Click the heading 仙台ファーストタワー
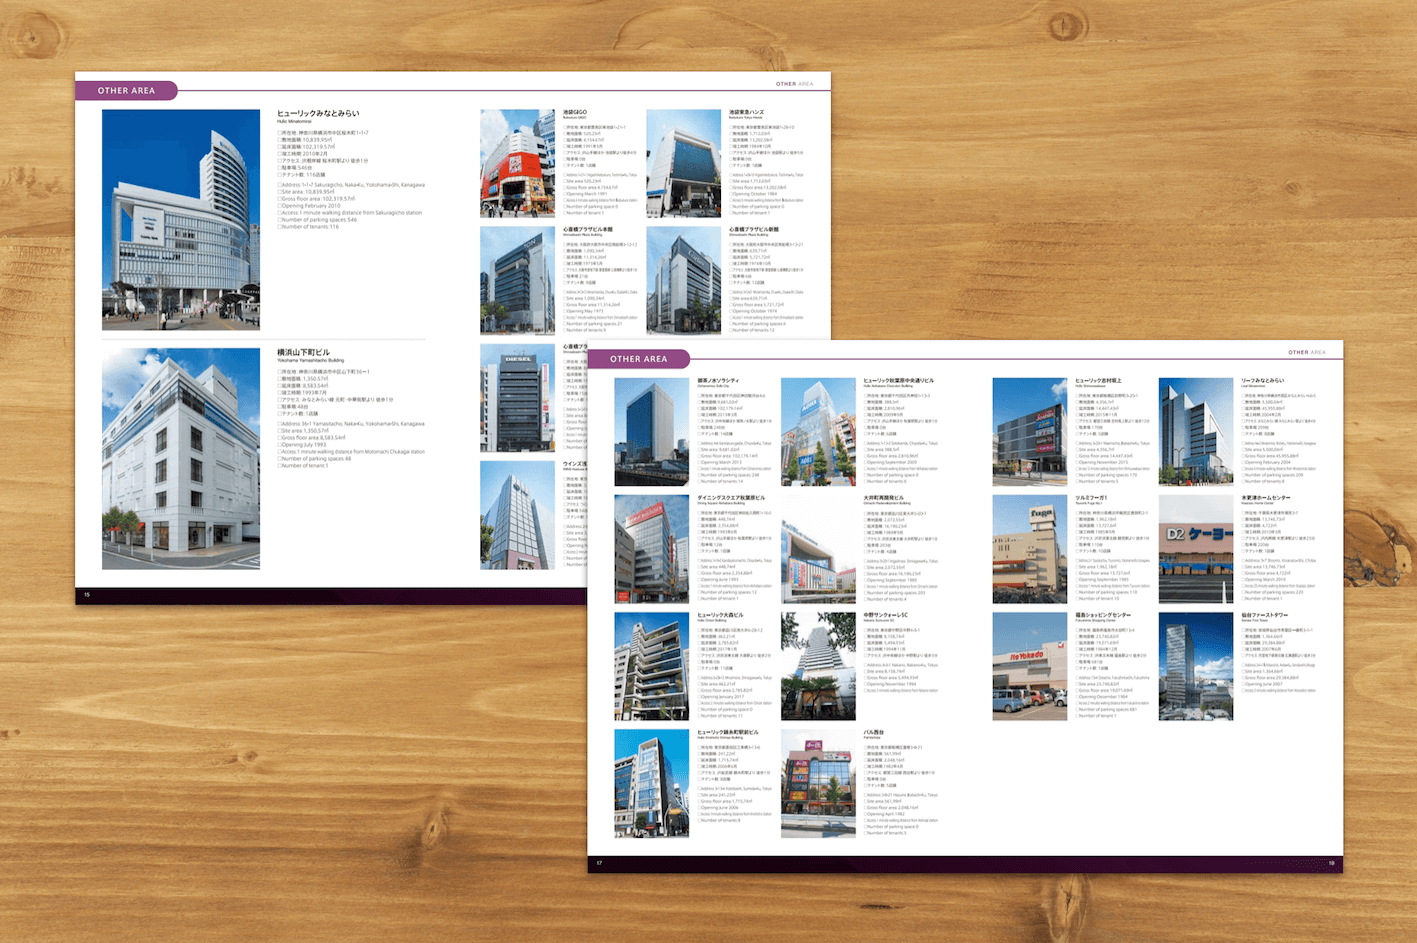 point(1265,615)
